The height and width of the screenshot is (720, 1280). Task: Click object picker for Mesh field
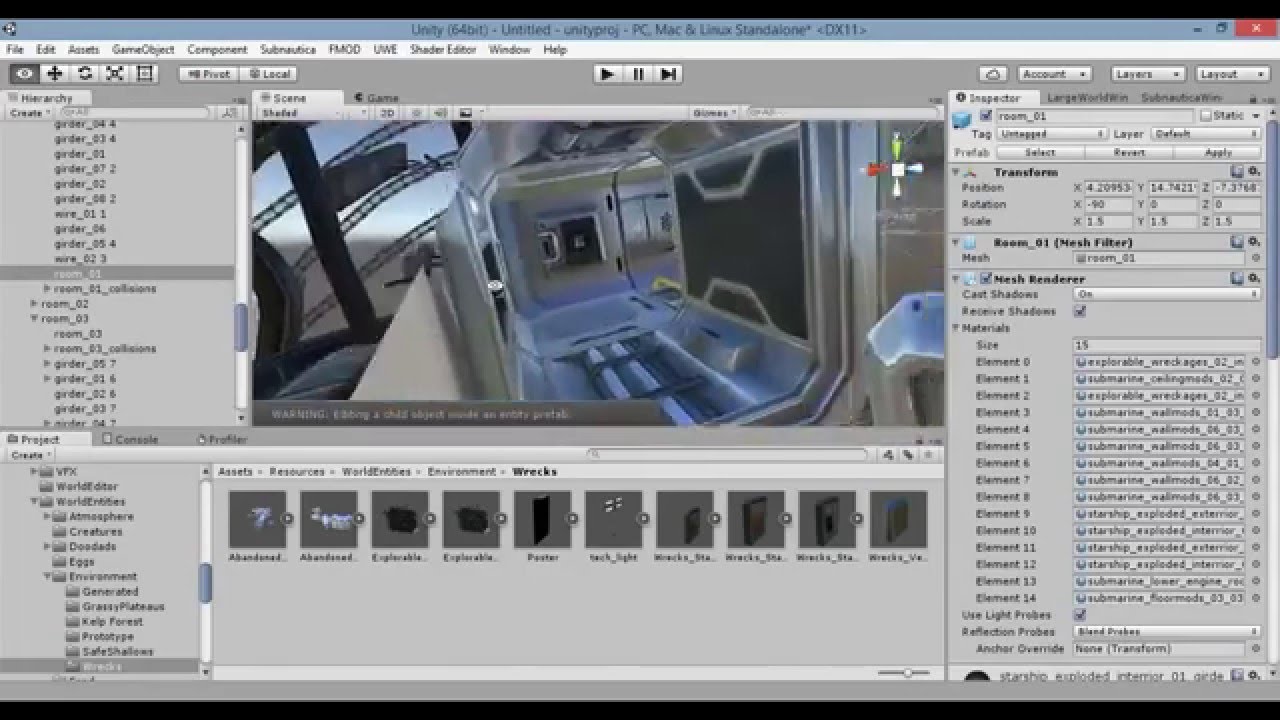pyautogui.click(x=1255, y=258)
